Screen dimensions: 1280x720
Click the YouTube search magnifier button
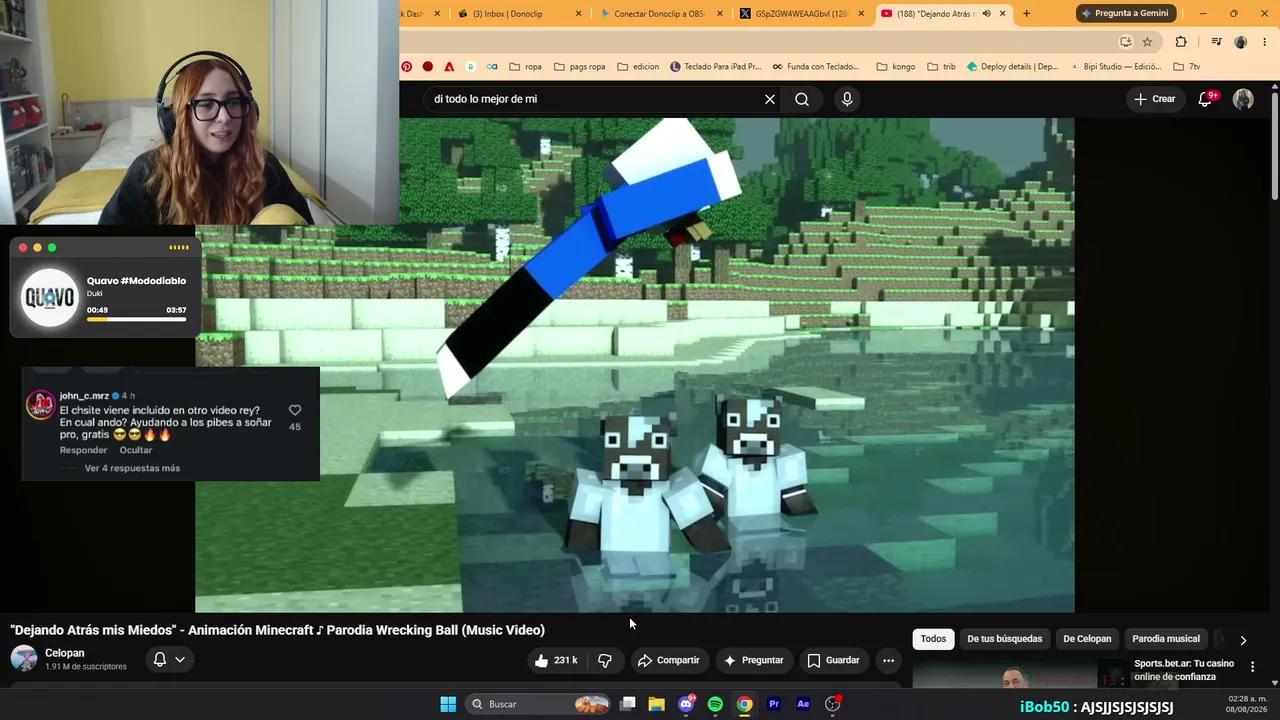(802, 99)
